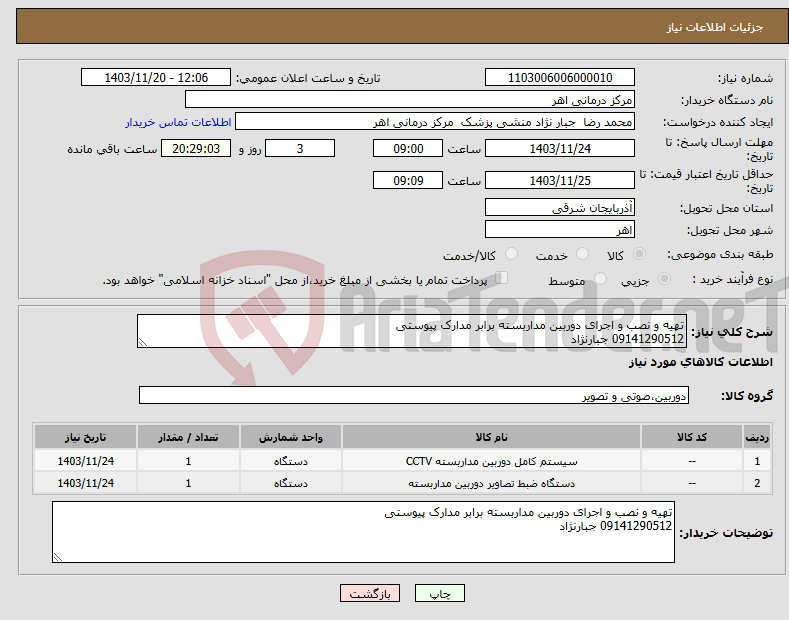Toggle the Islamic treasury payment checkbox
Viewport: 789px width, 620px height.
[x=501, y=278]
